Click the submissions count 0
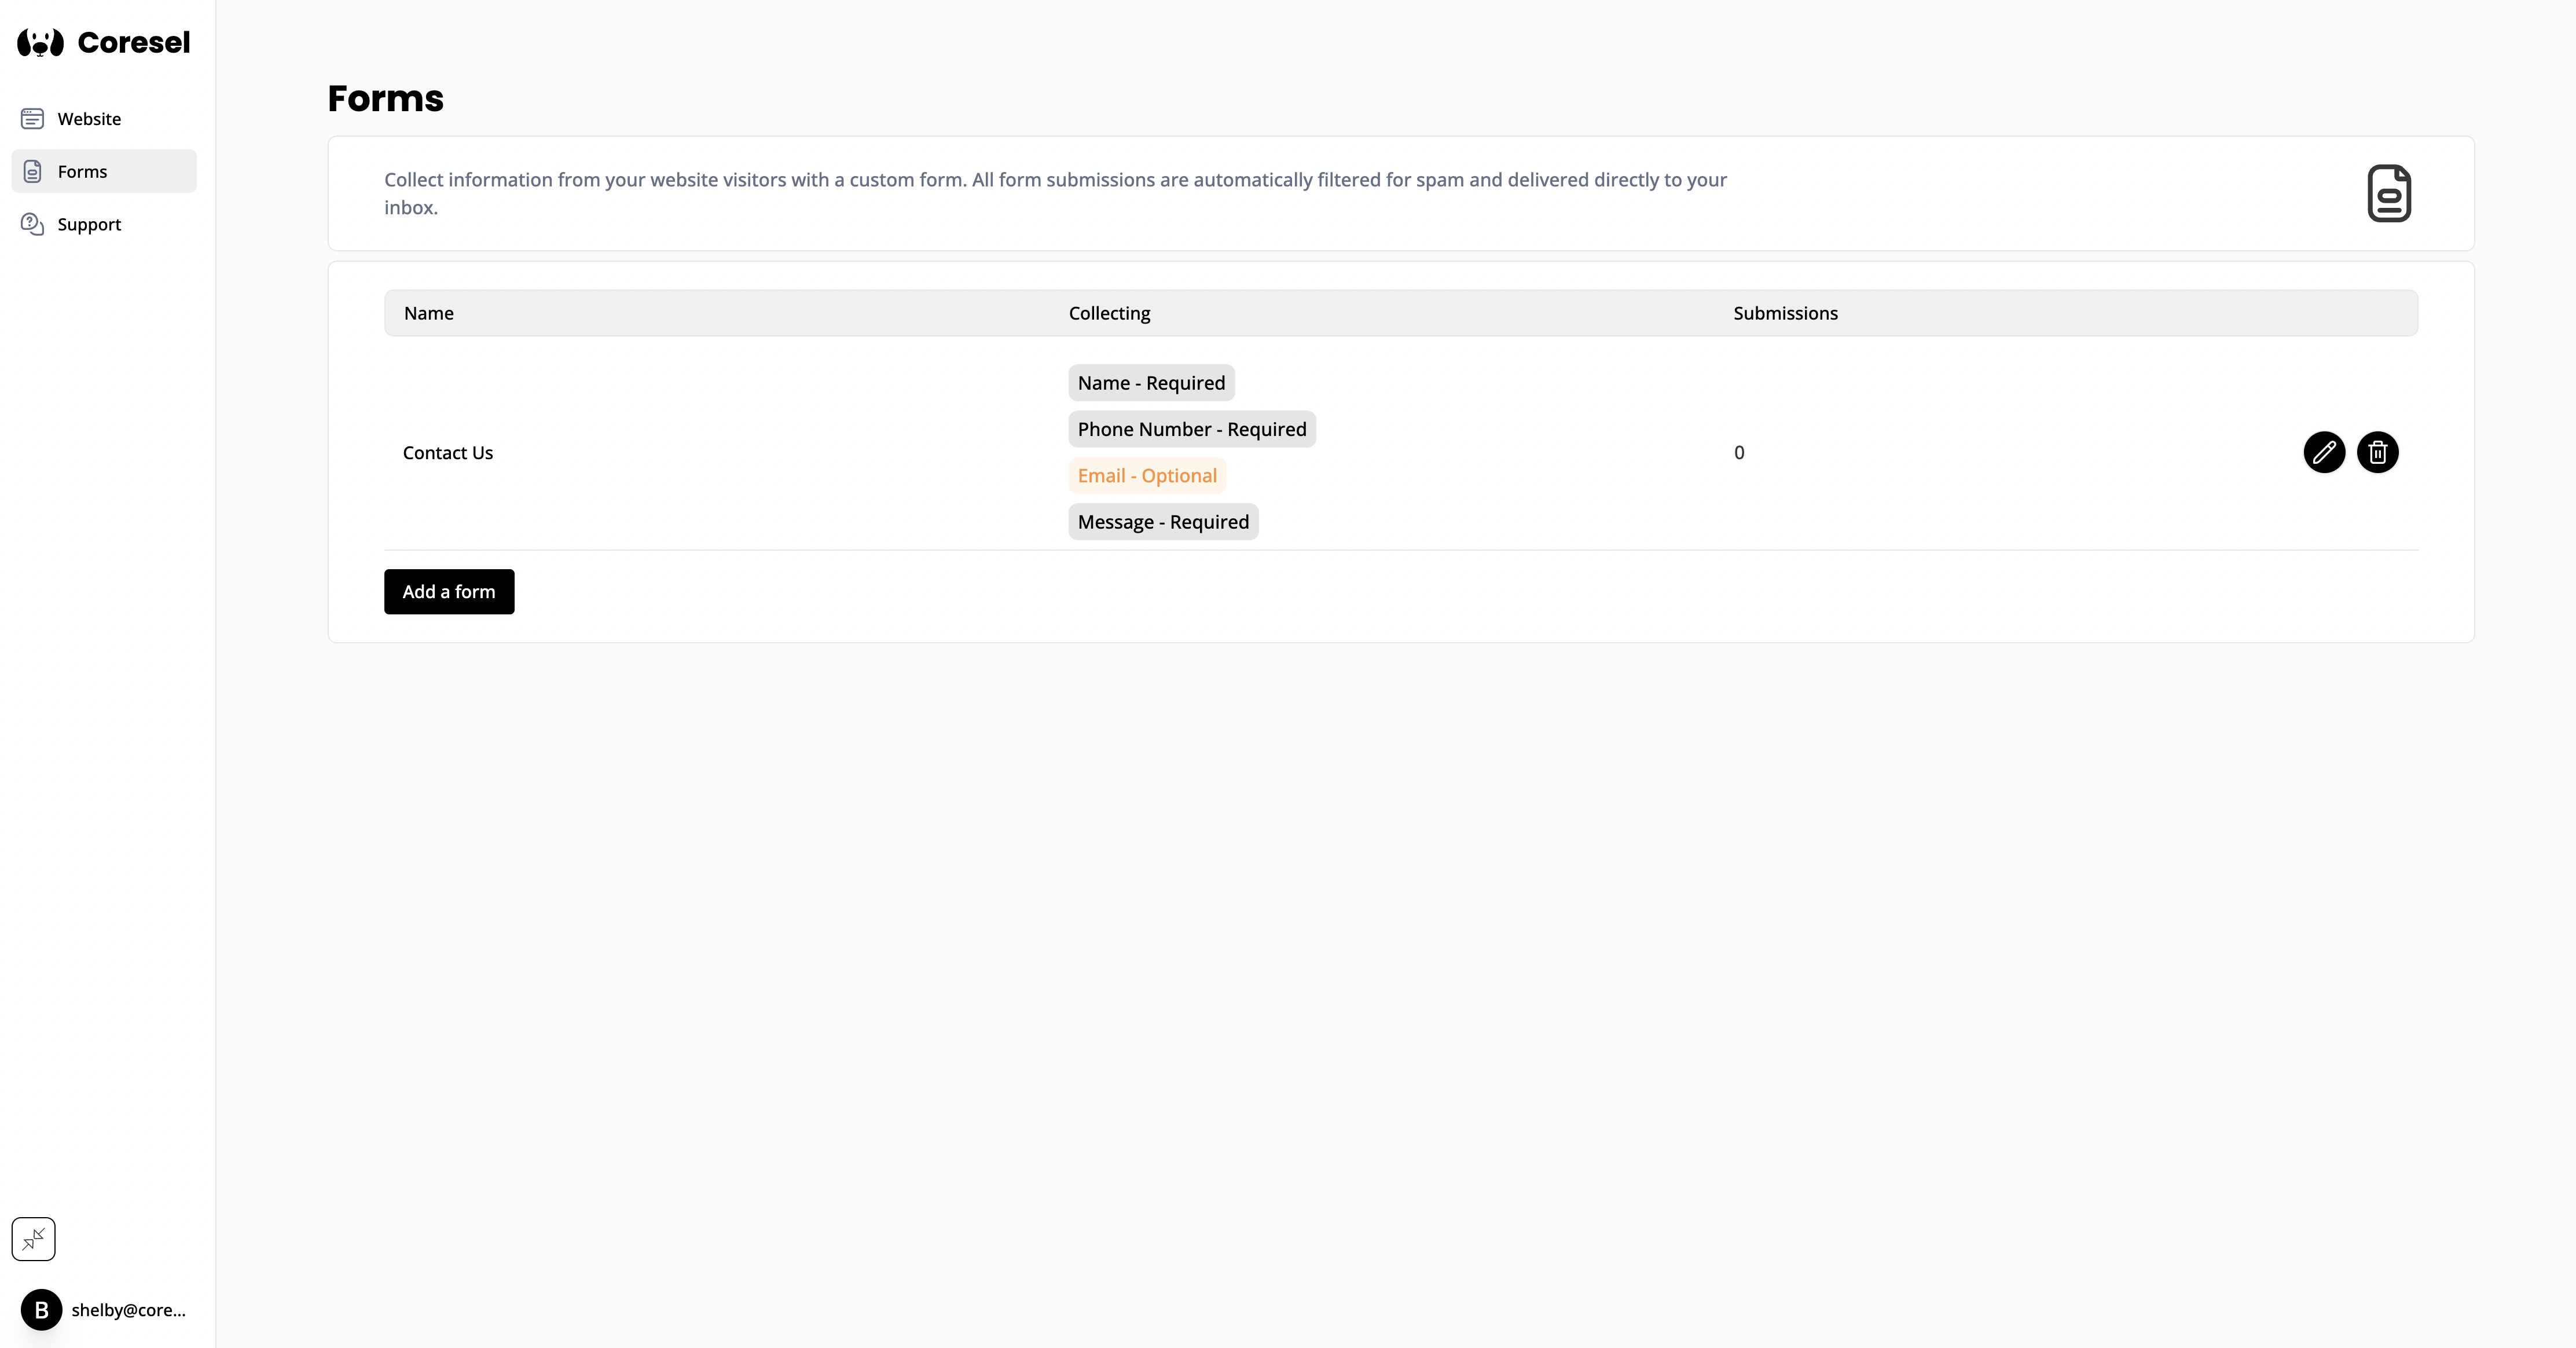Image resolution: width=2576 pixels, height=1348 pixels. (x=1739, y=453)
